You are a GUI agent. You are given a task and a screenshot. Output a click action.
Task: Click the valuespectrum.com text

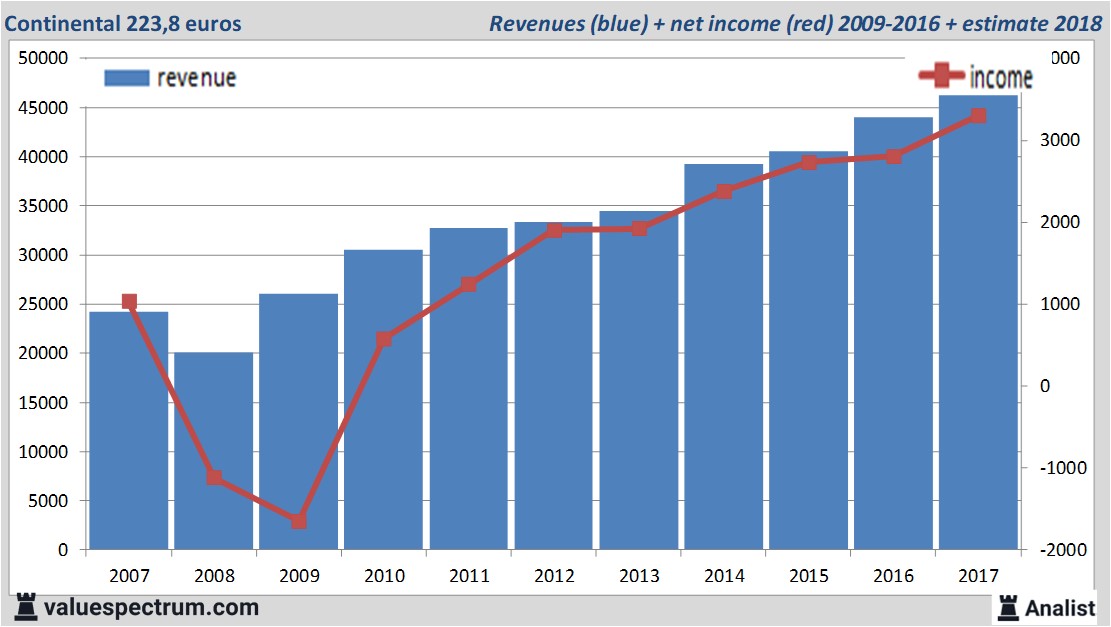[x=152, y=608]
